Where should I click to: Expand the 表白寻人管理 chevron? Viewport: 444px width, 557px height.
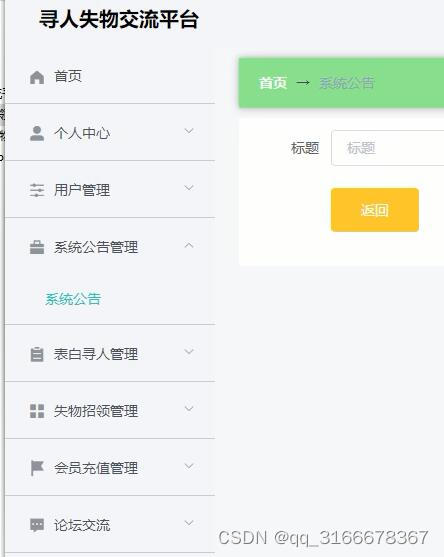(189, 352)
